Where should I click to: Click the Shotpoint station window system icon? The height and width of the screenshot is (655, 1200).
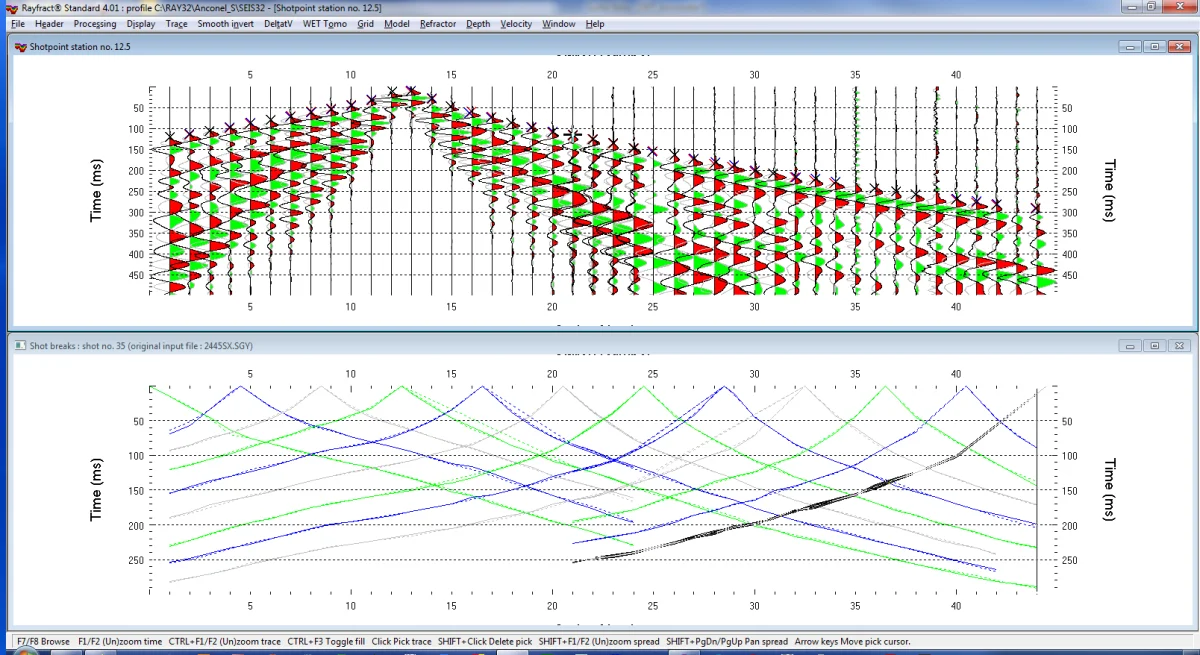(x=22, y=46)
